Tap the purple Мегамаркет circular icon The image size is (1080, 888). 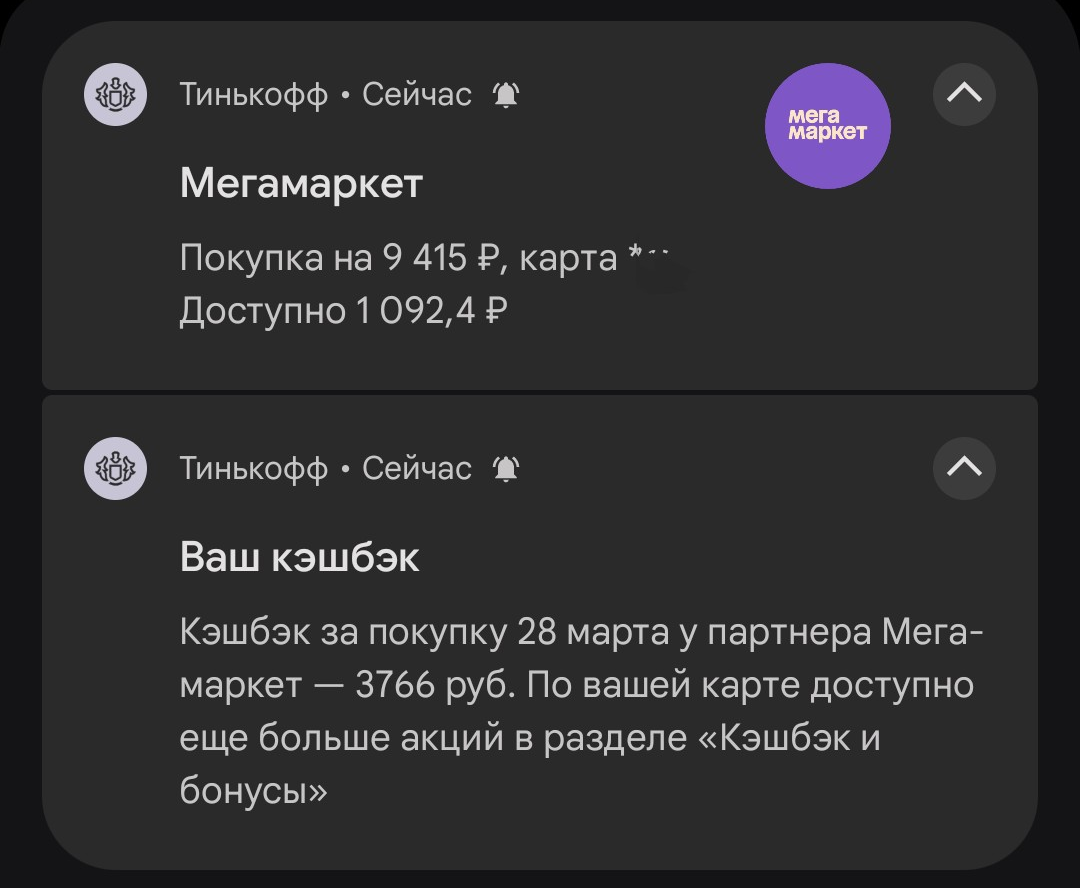pyautogui.click(x=828, y=126)
